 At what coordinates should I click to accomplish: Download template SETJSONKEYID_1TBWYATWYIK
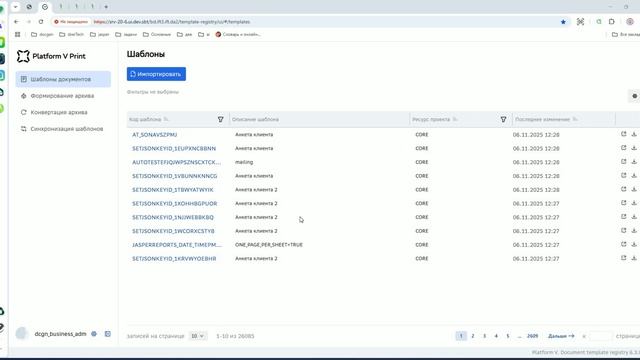pyautogui.click(x=634, y=189)
